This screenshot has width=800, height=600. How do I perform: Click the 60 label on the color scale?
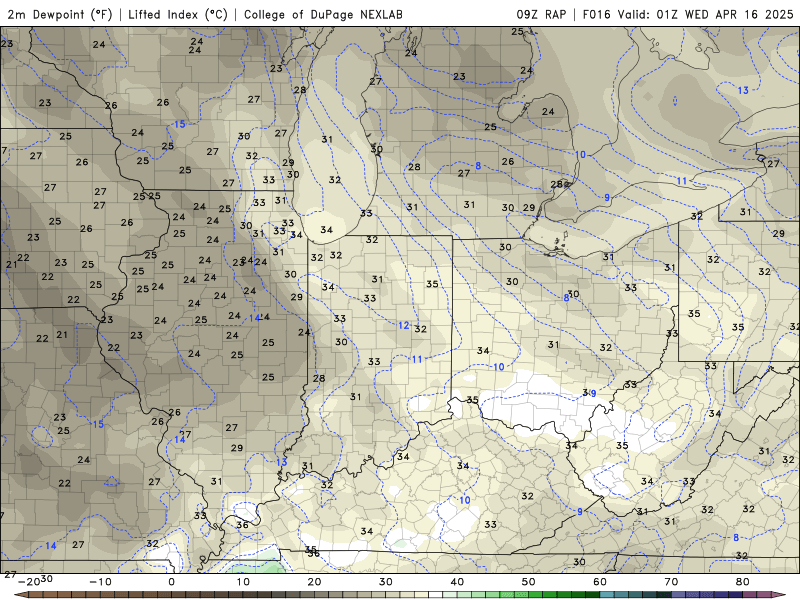pos(600,582)
